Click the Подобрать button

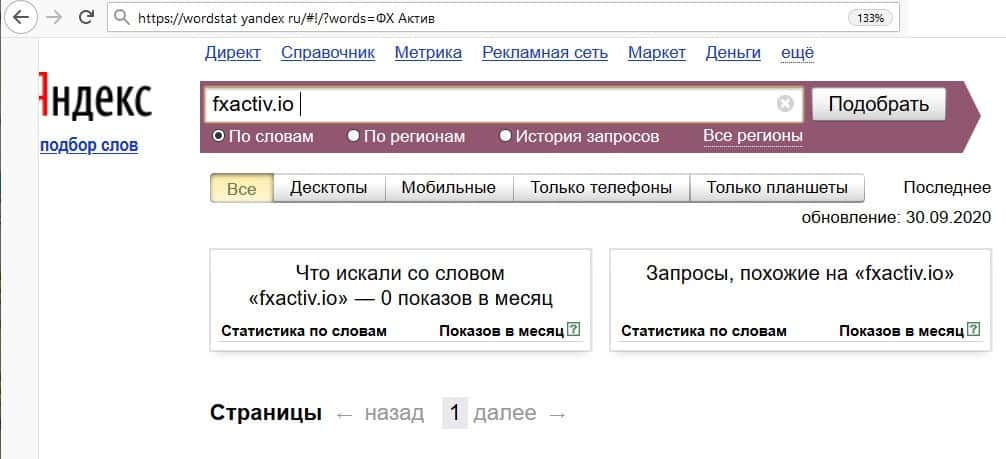[878, 104]
